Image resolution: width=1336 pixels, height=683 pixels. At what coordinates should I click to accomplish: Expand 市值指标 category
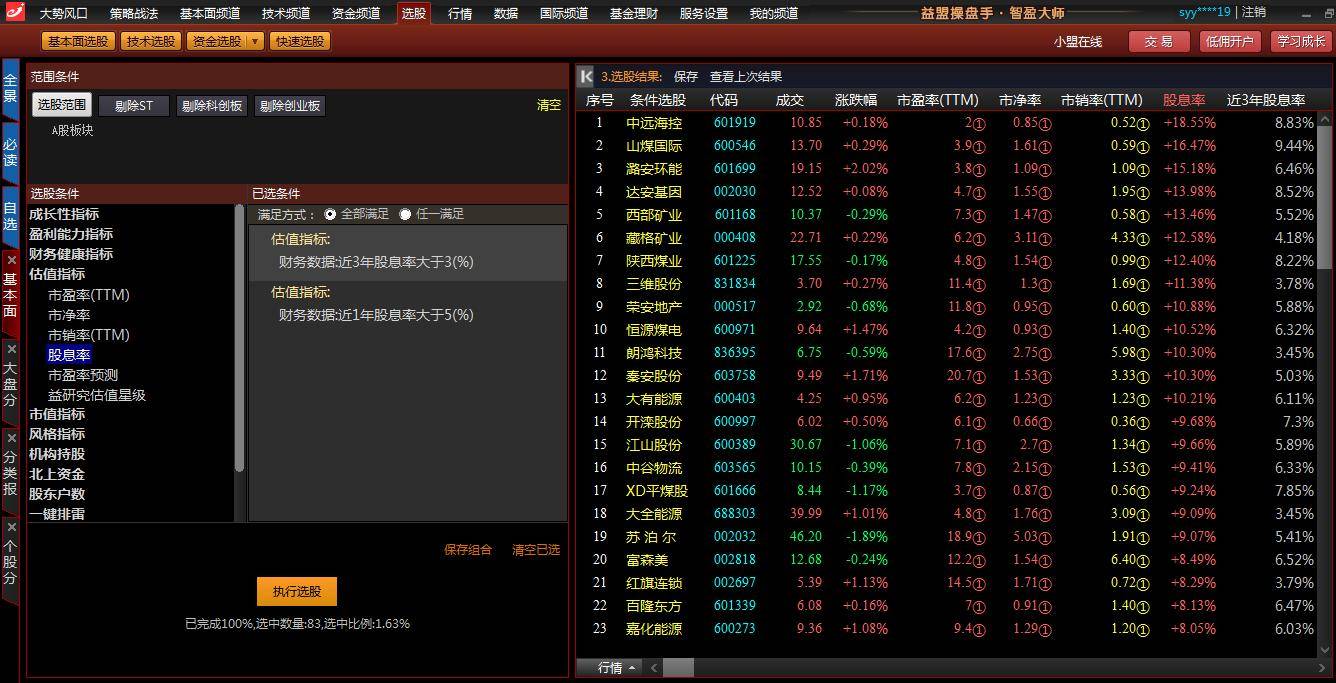(x=57, y=414)
